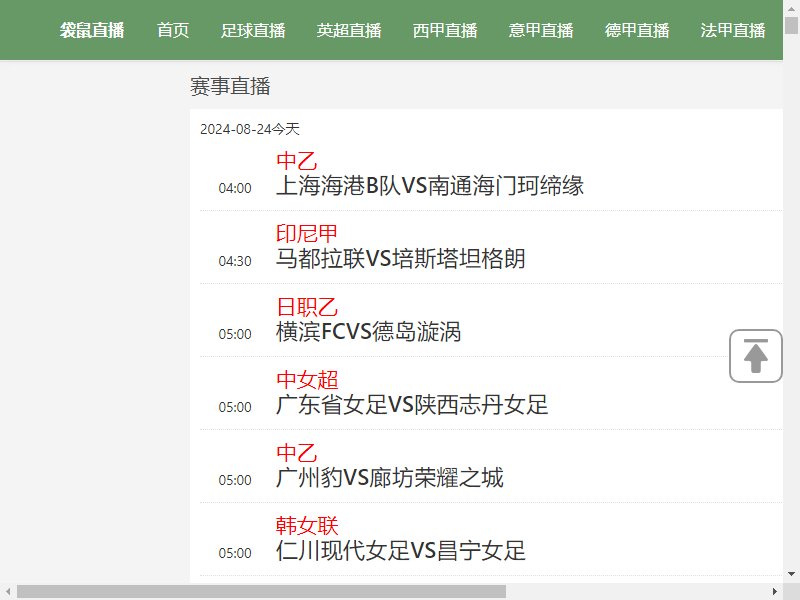Screen dimensions: 800x600
Task: Click the 印尼甲 league label
Action: pos(307,234)
